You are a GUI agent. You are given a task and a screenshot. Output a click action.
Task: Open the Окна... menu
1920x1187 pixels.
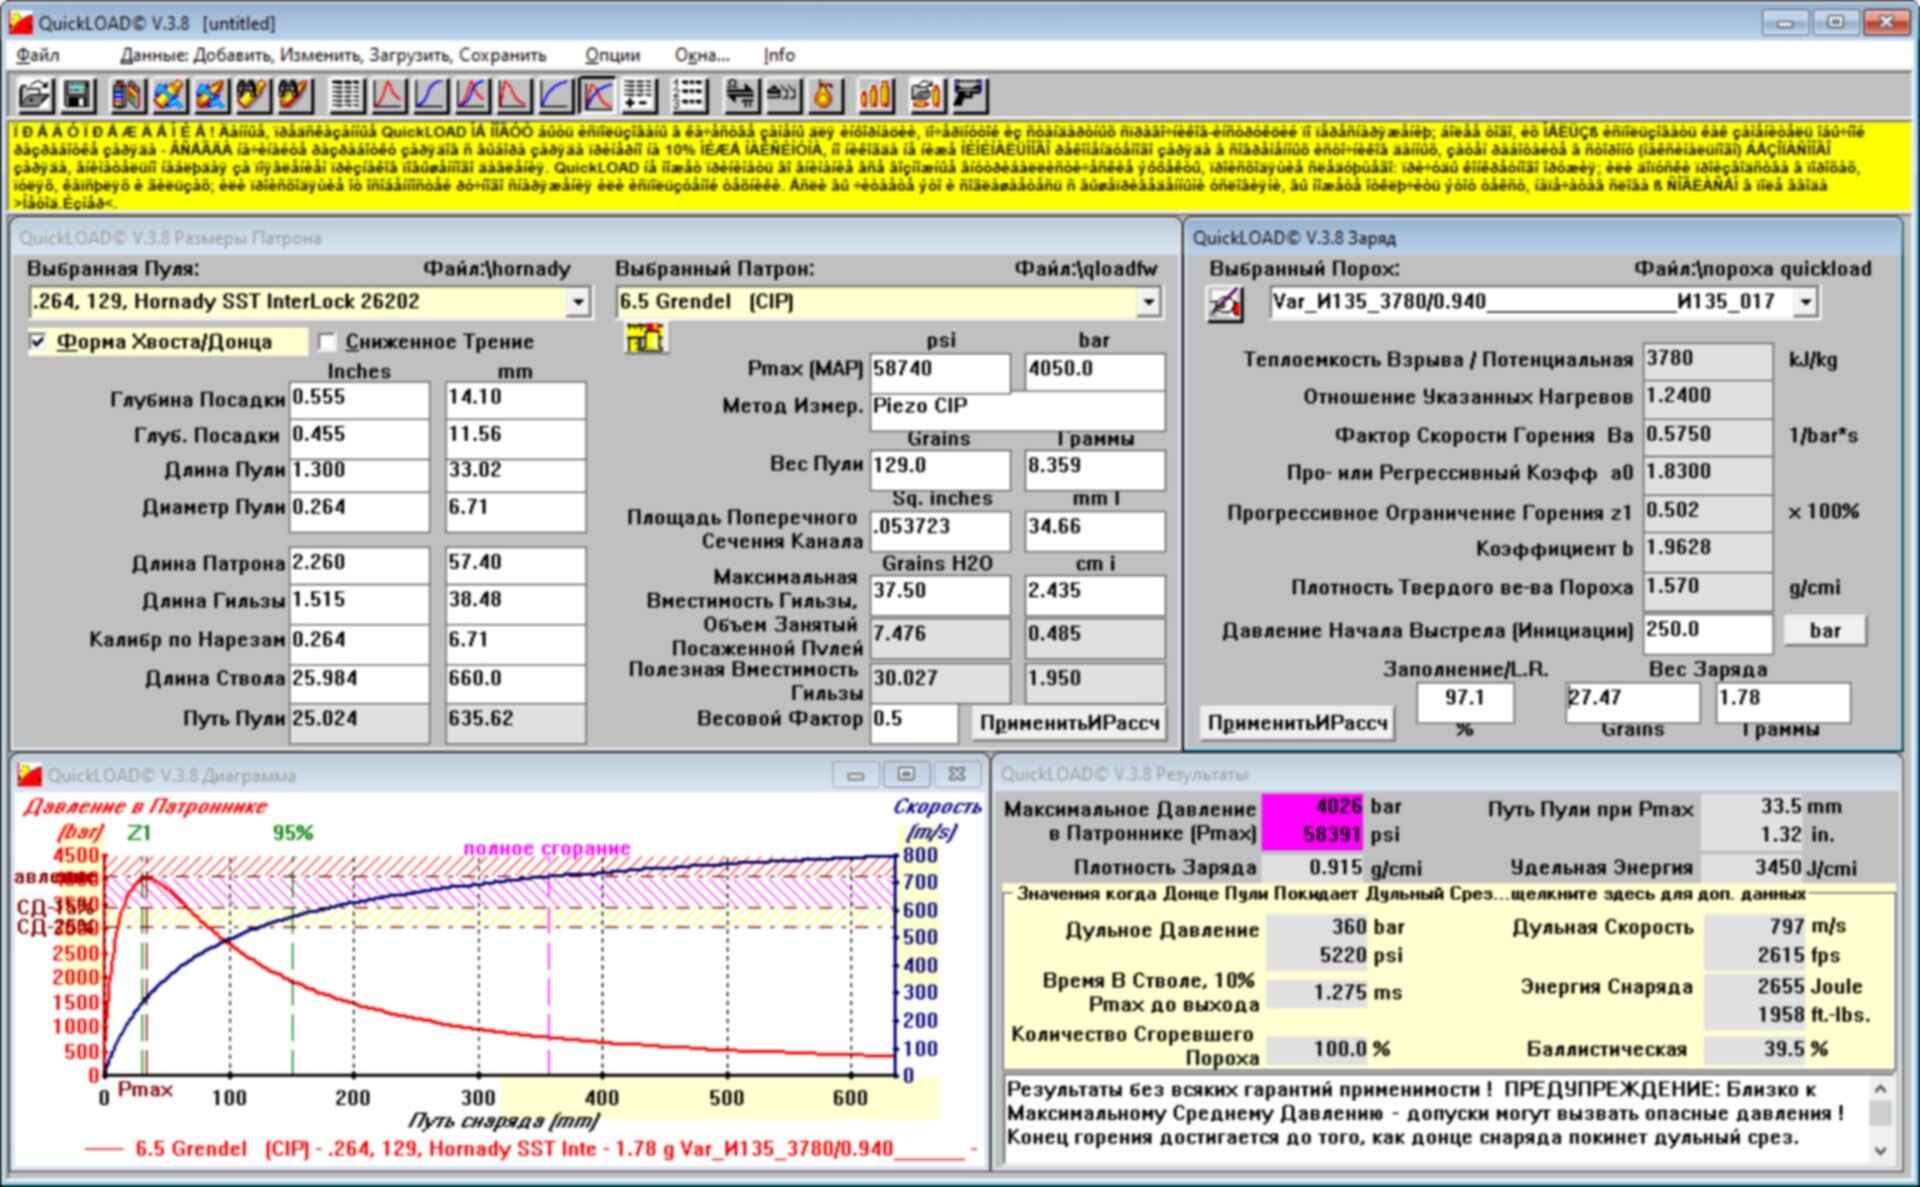tap(702, 55)
